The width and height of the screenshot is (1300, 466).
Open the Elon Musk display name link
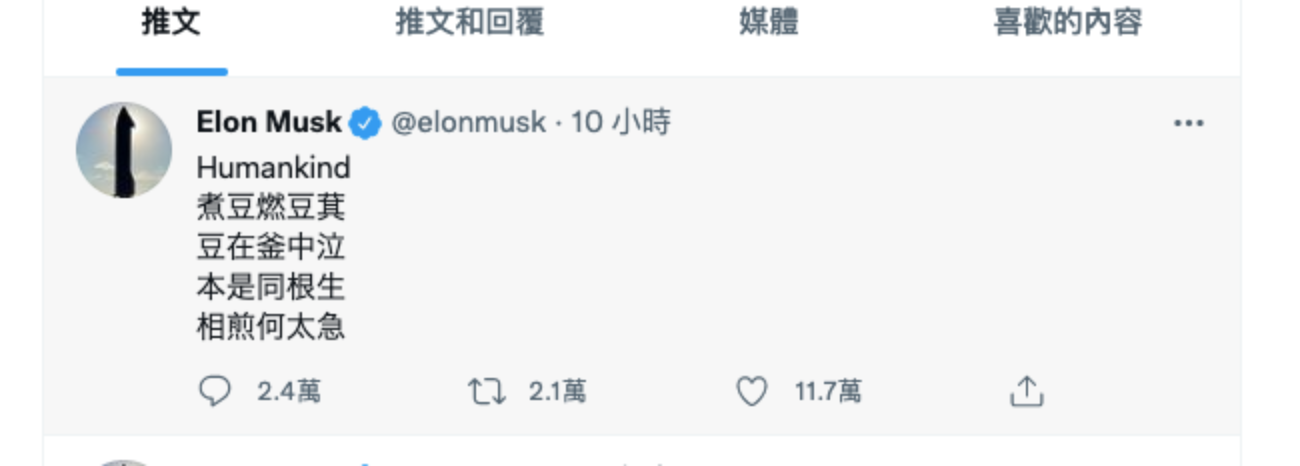point(269,123)
